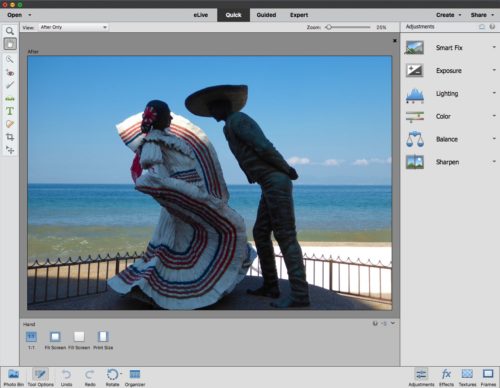Open the View After Only dropdown
This screenshot has height=388, width=500.
click(74, 27)
